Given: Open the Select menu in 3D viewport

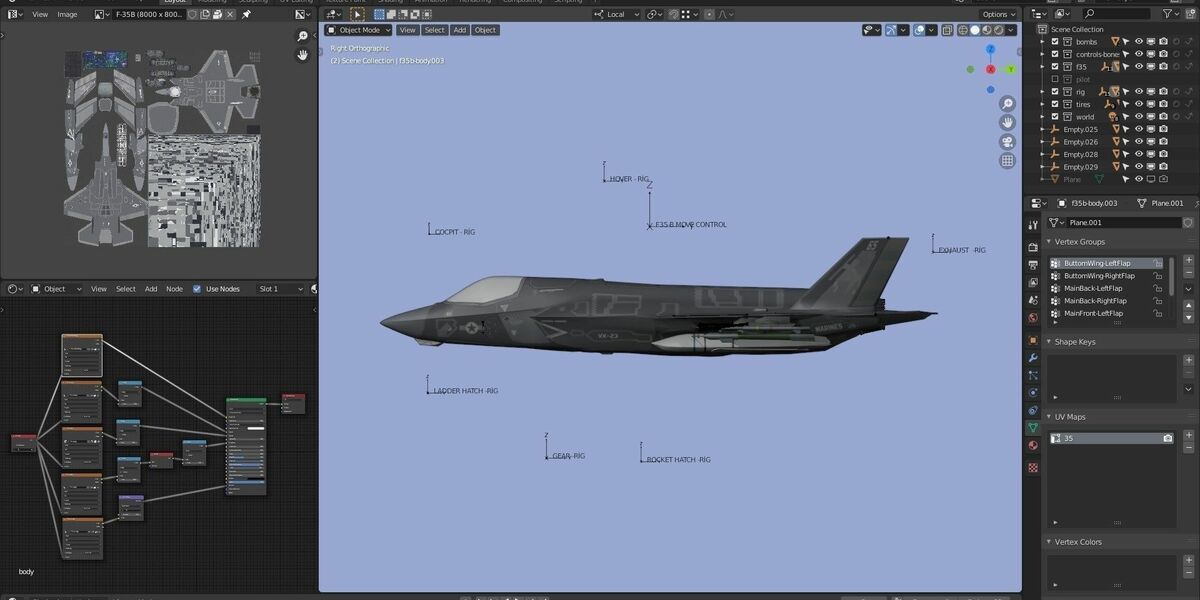Looking at the screenshot, I should tap(434, 30).
